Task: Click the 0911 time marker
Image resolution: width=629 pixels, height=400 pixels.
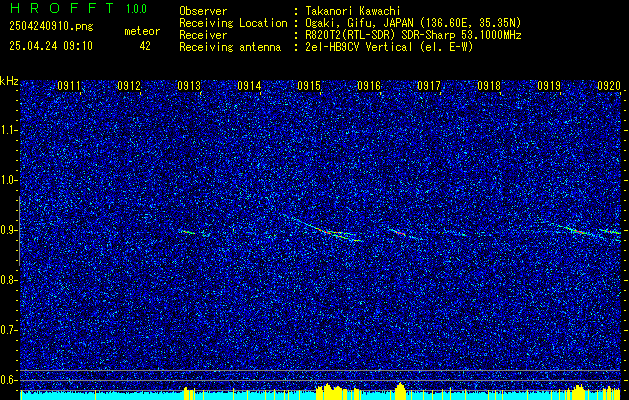Action: tap(69, 85)
